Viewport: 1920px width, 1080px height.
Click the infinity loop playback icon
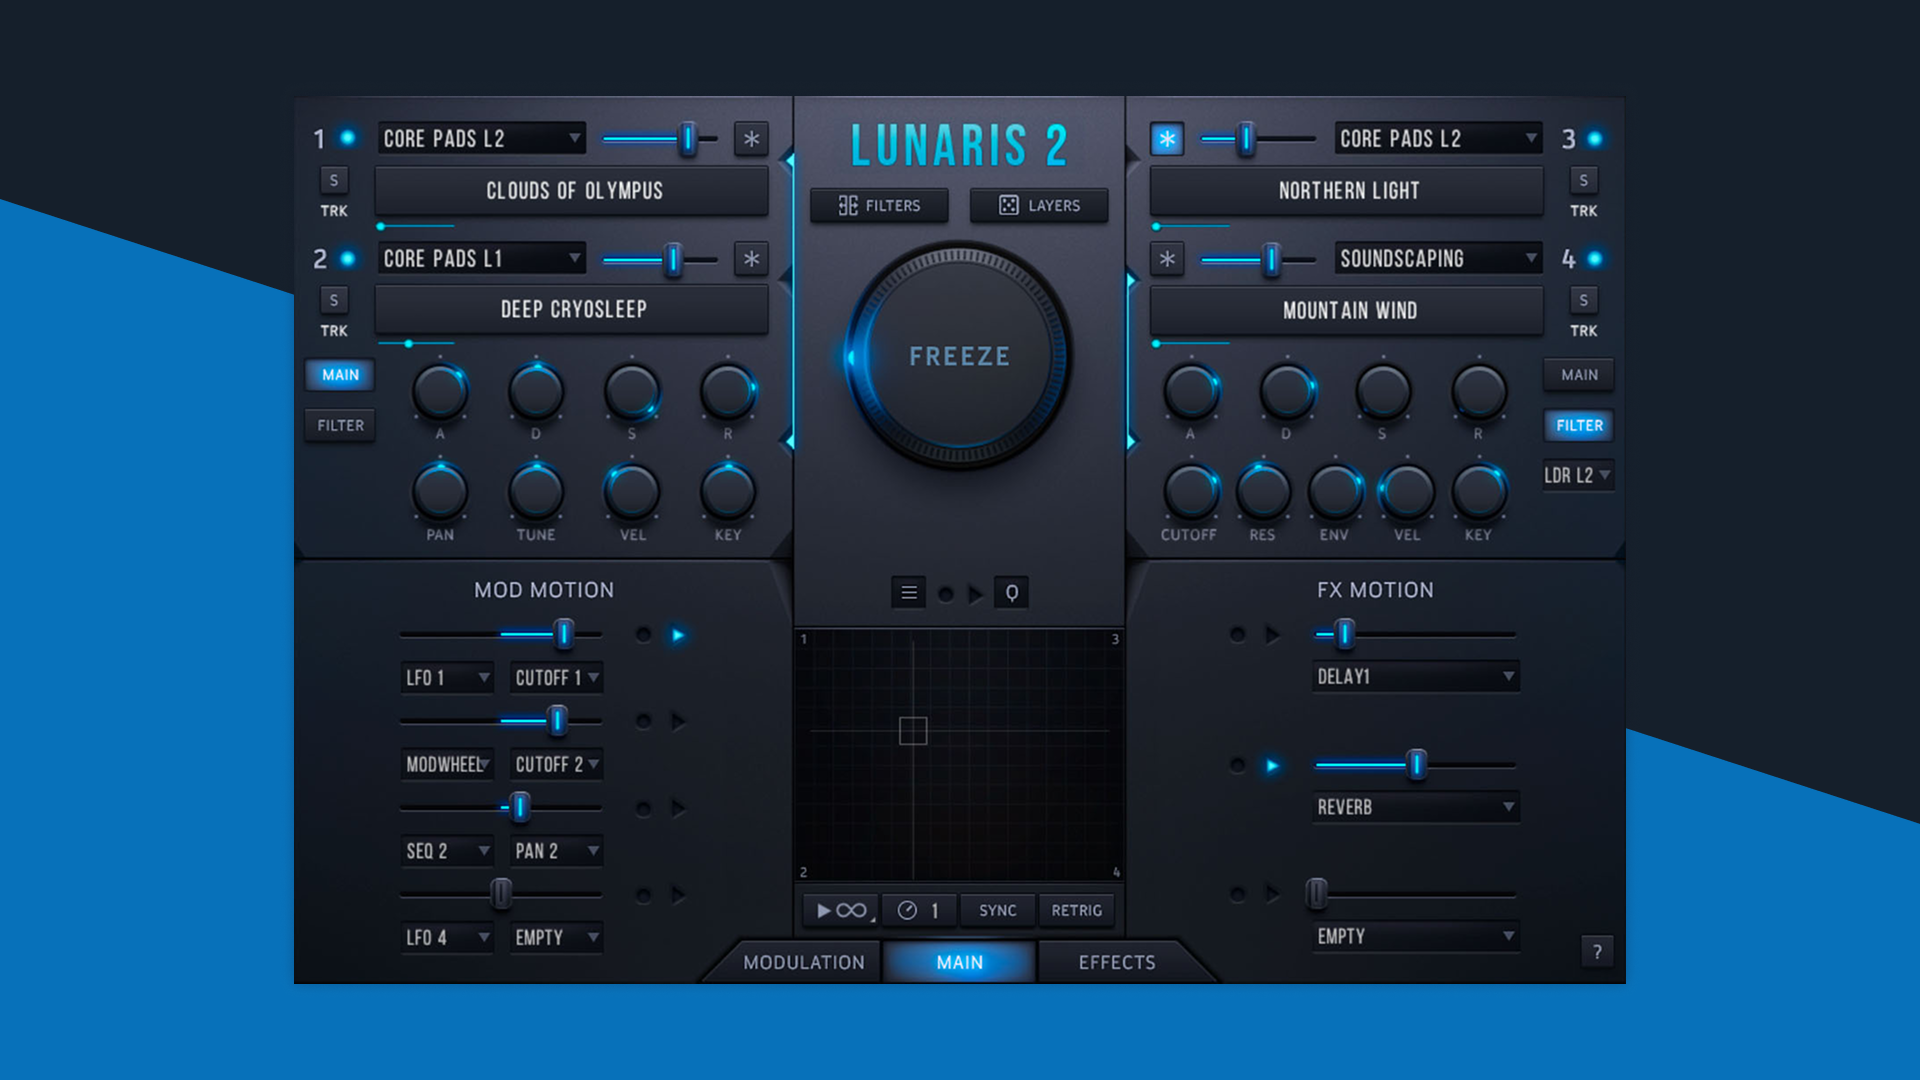[840, 910]
